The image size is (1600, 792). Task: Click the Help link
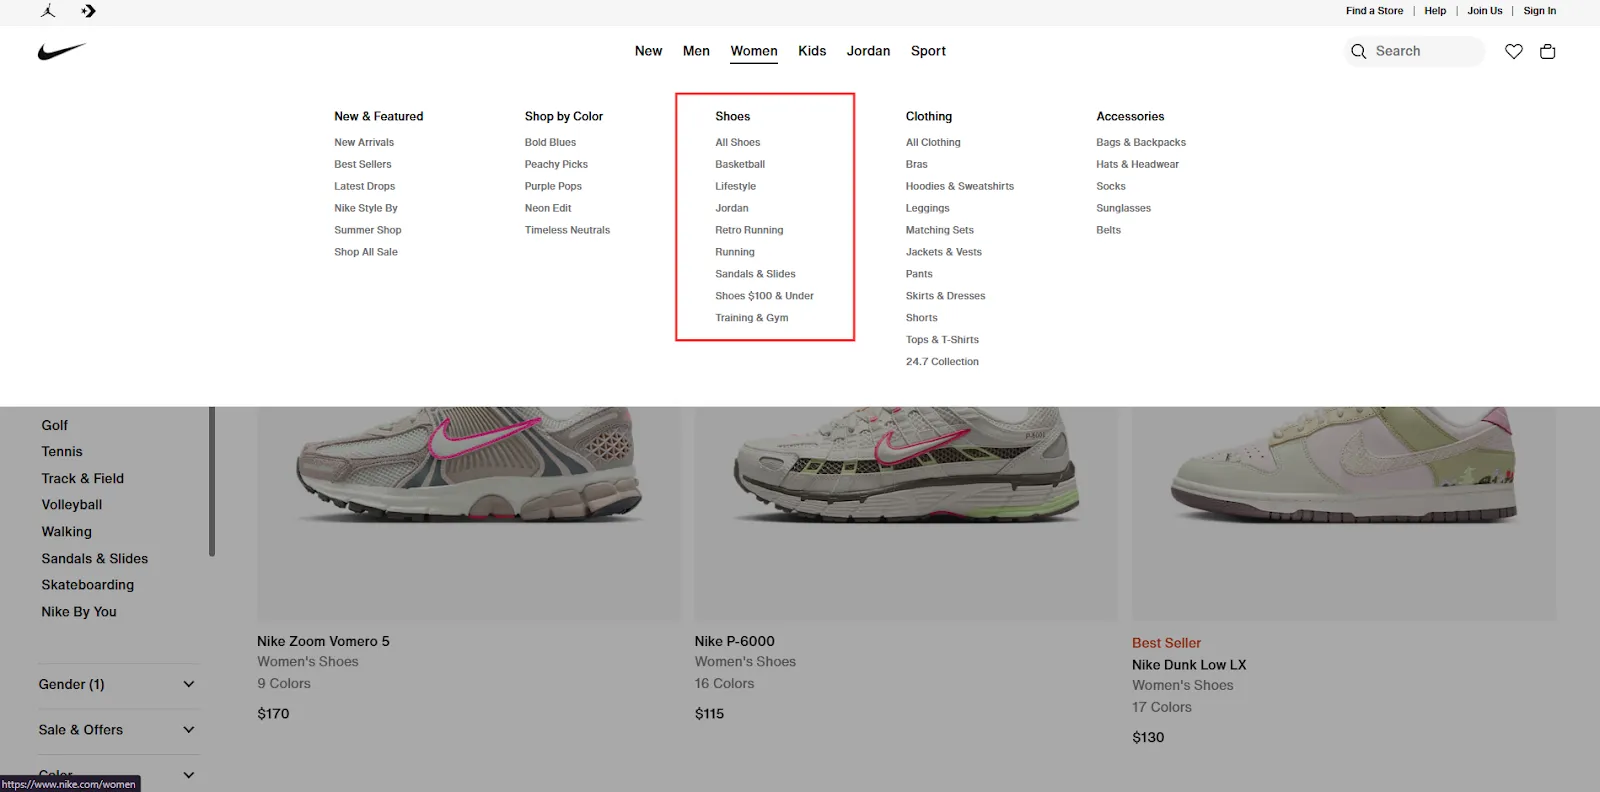pyautogui.click(x=1435, y=11)
